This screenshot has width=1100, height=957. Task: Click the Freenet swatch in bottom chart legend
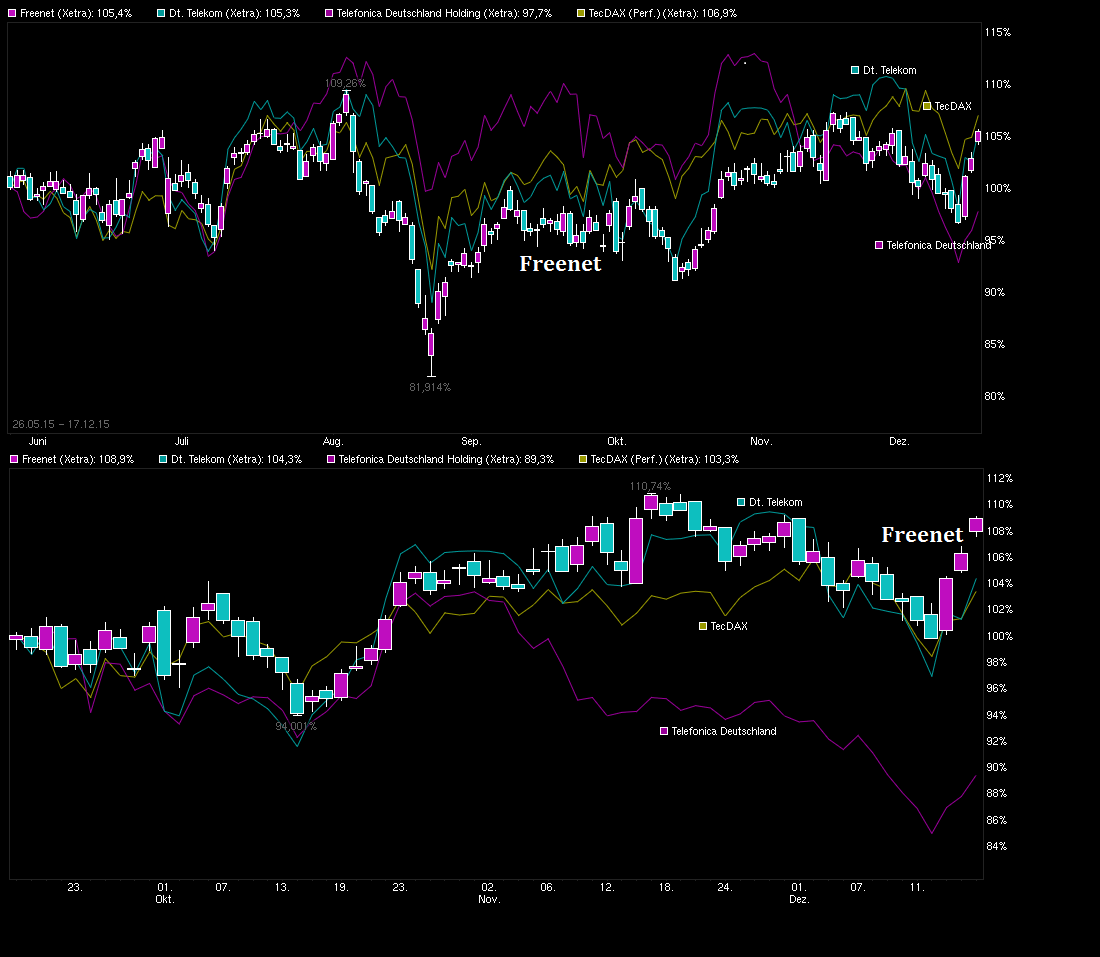coord(14,460)
